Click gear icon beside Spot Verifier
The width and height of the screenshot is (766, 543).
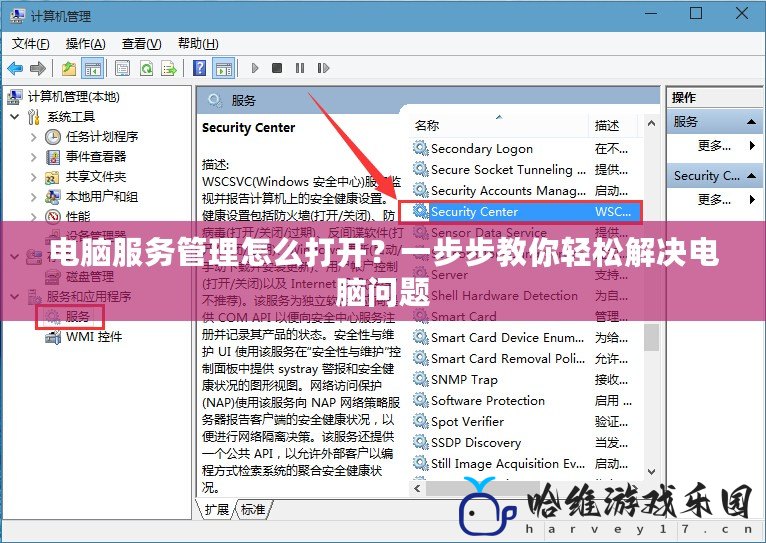[421, 421]
